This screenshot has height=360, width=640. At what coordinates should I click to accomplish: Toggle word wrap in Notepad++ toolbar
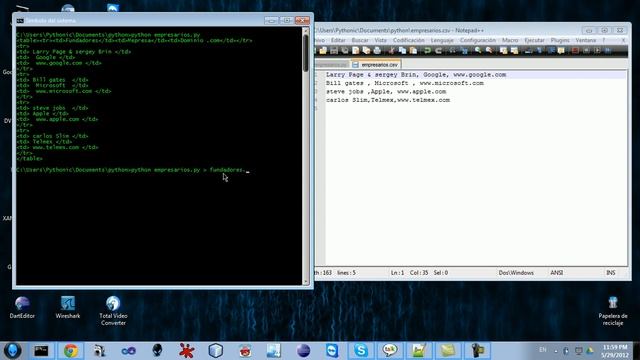coord(528,51)
